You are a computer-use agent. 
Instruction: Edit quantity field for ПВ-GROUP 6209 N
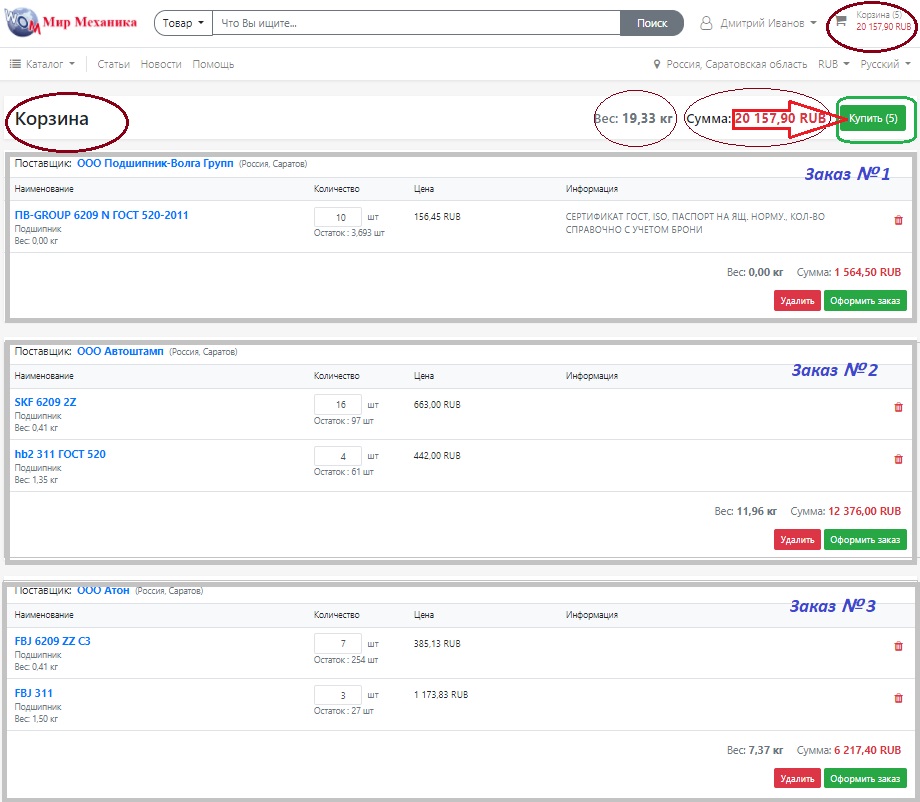pos(337,217)
